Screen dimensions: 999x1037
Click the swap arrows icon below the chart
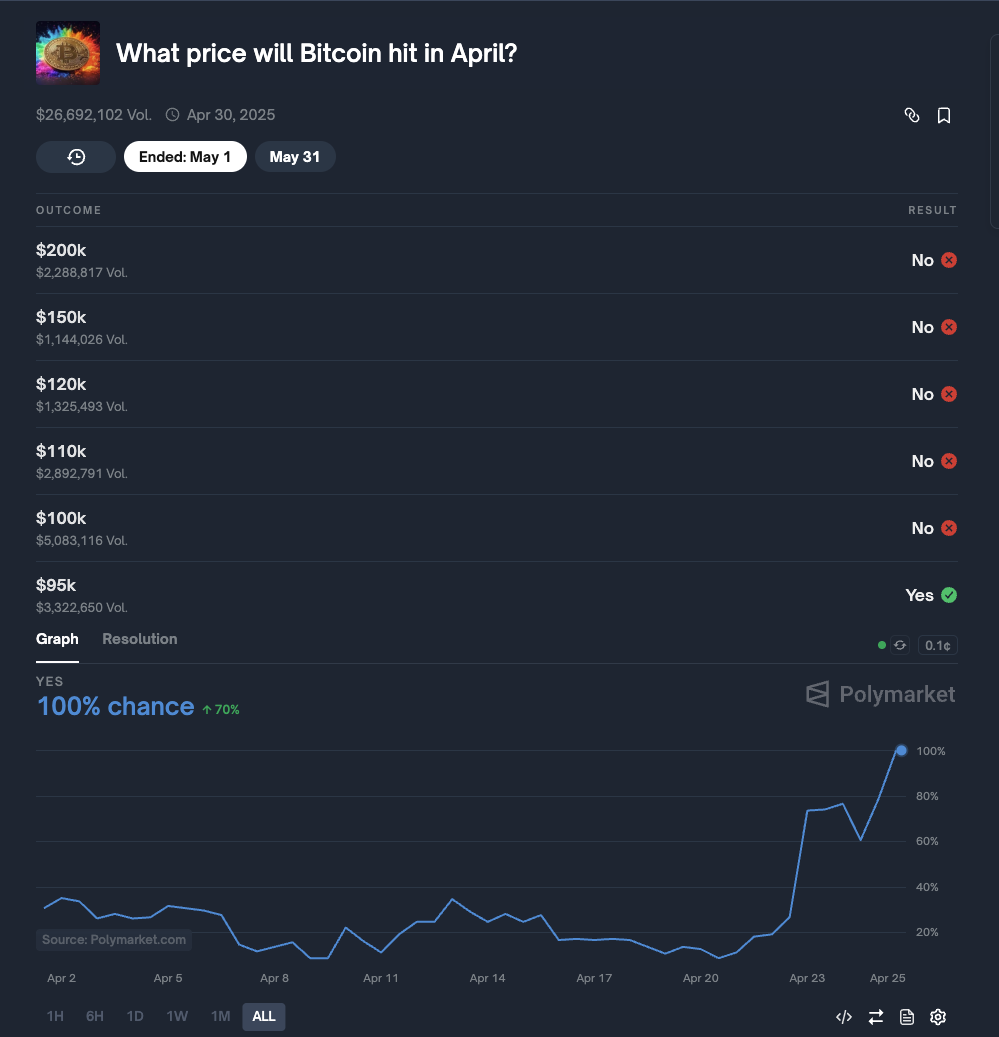(876, 1017)
